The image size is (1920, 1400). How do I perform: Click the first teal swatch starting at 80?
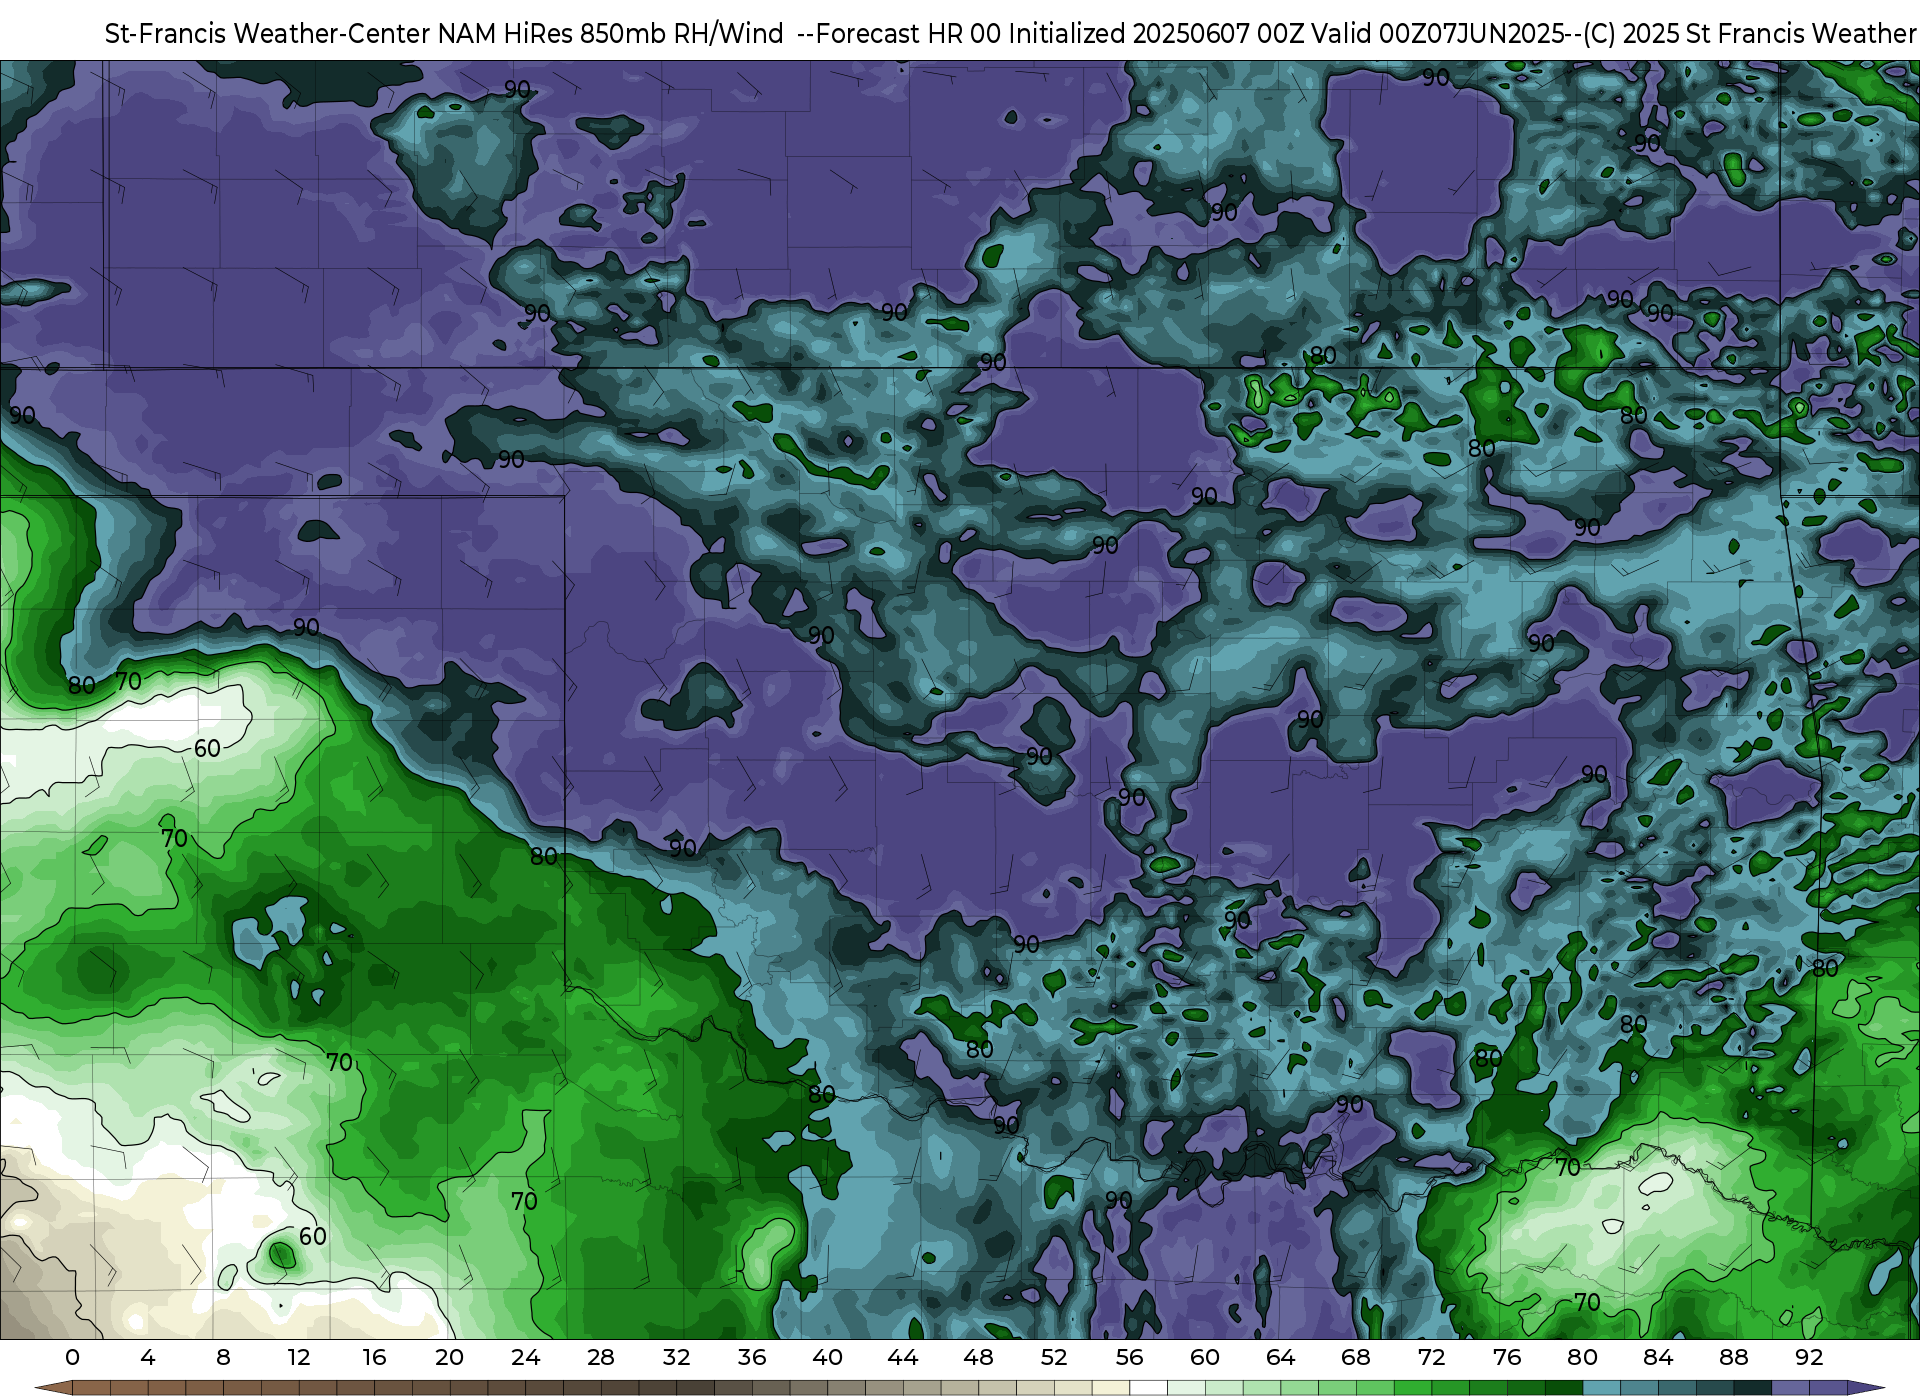point(1601,1388)
